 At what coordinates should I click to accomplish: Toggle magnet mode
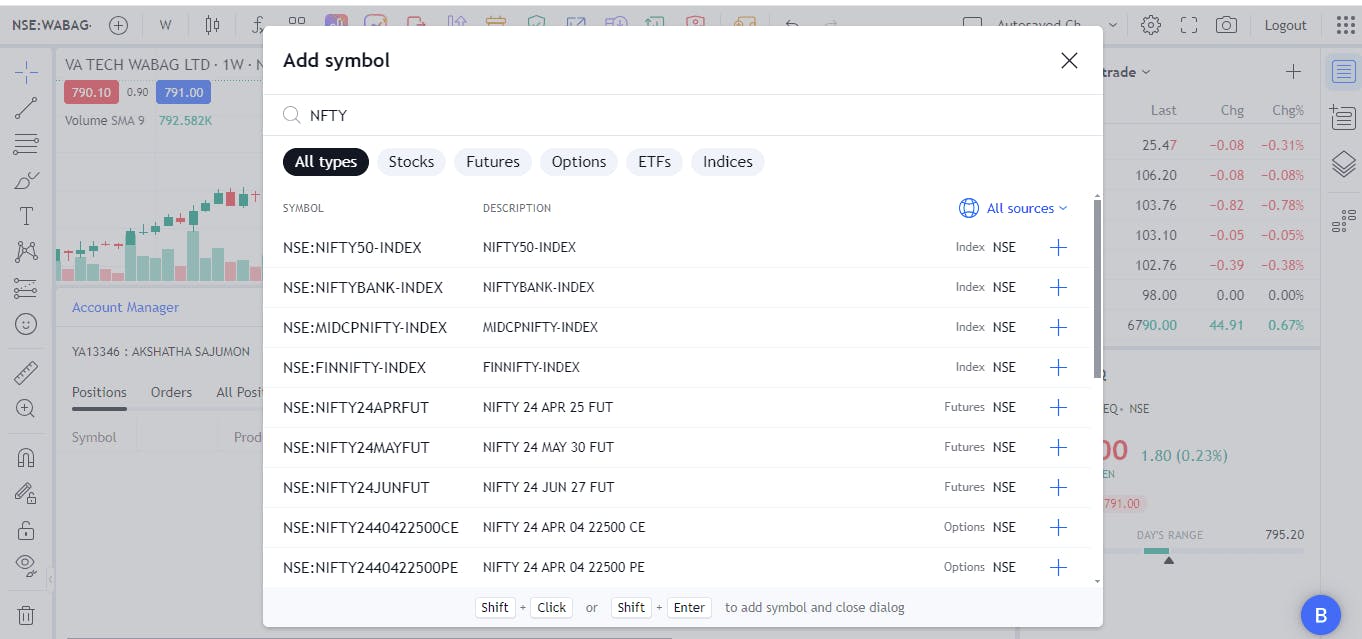[x=27, y=457]
